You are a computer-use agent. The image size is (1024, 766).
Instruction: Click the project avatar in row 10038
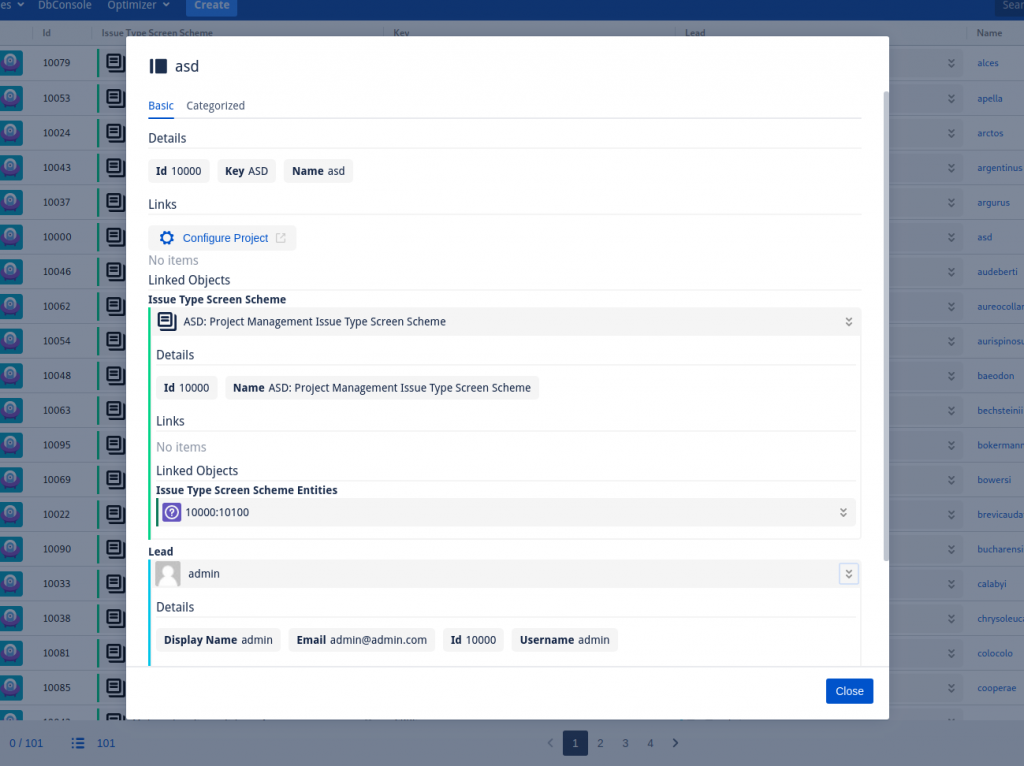10,618
